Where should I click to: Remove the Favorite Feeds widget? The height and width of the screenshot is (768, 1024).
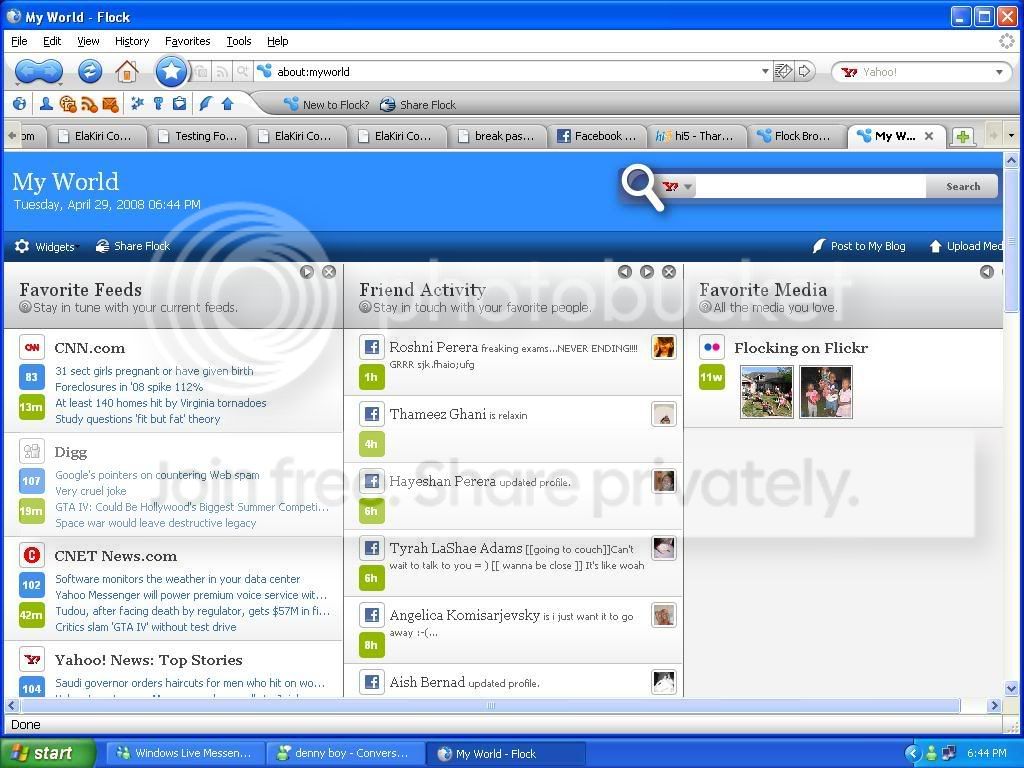click(x=329, y=272)
